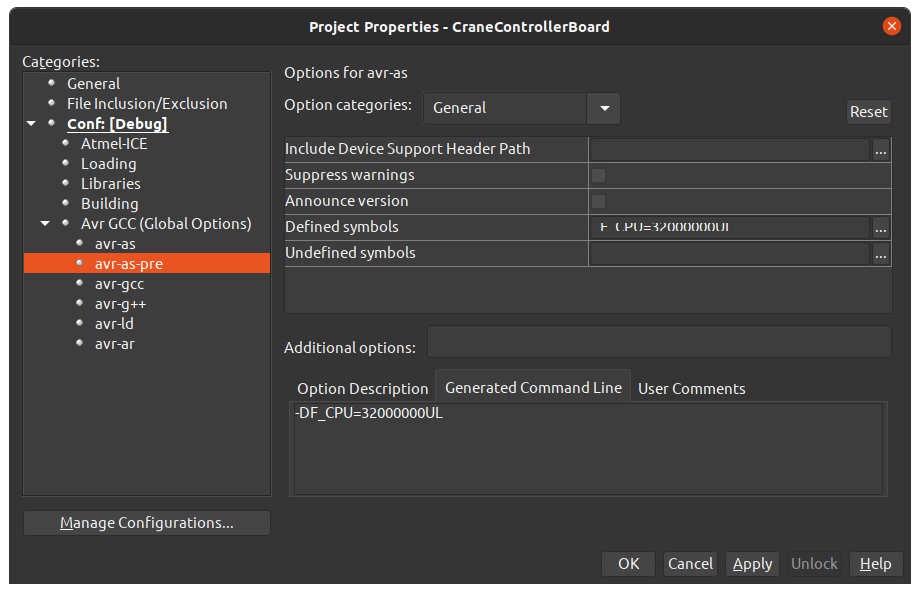Image resolution: width=920 pixels, height=593 pixels.
Task: Select avr-gcc in the categories tree
Action: (119, 284)
